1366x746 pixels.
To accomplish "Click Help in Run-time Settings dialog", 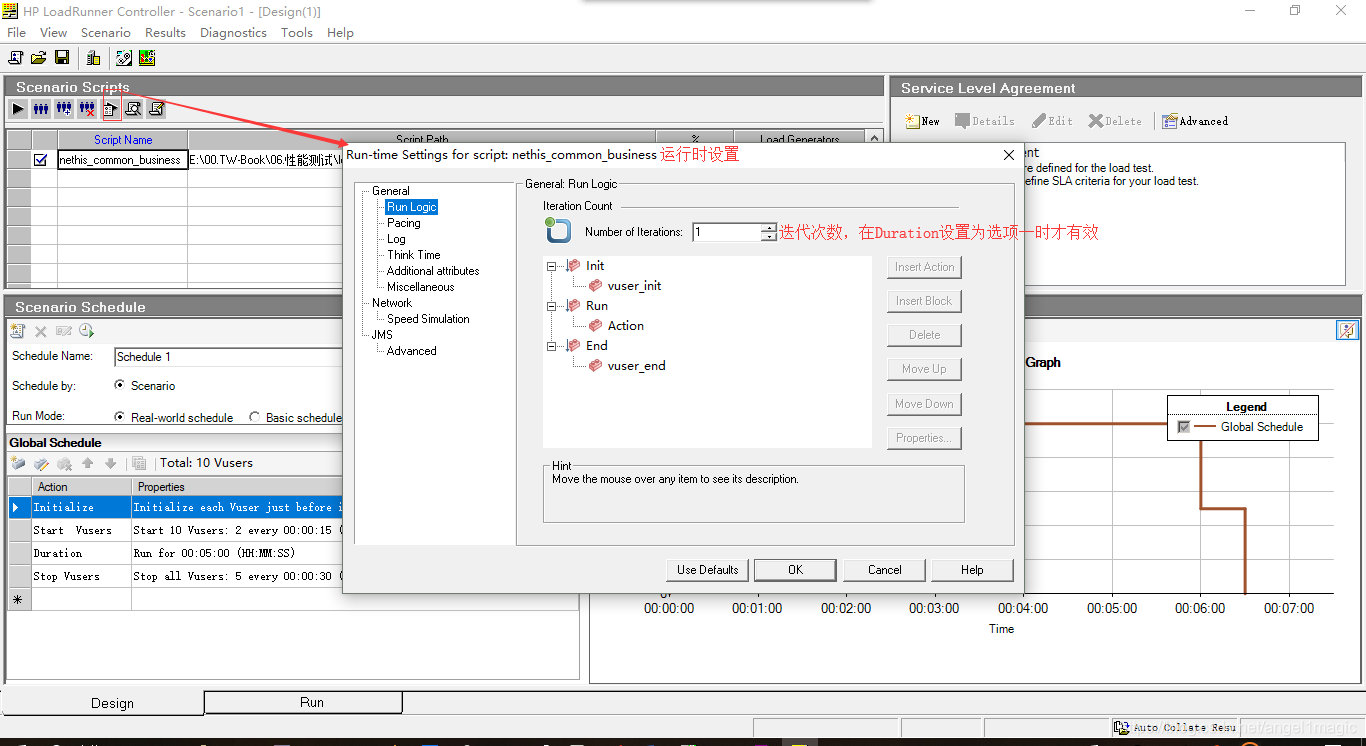I will tap(972, 570).
